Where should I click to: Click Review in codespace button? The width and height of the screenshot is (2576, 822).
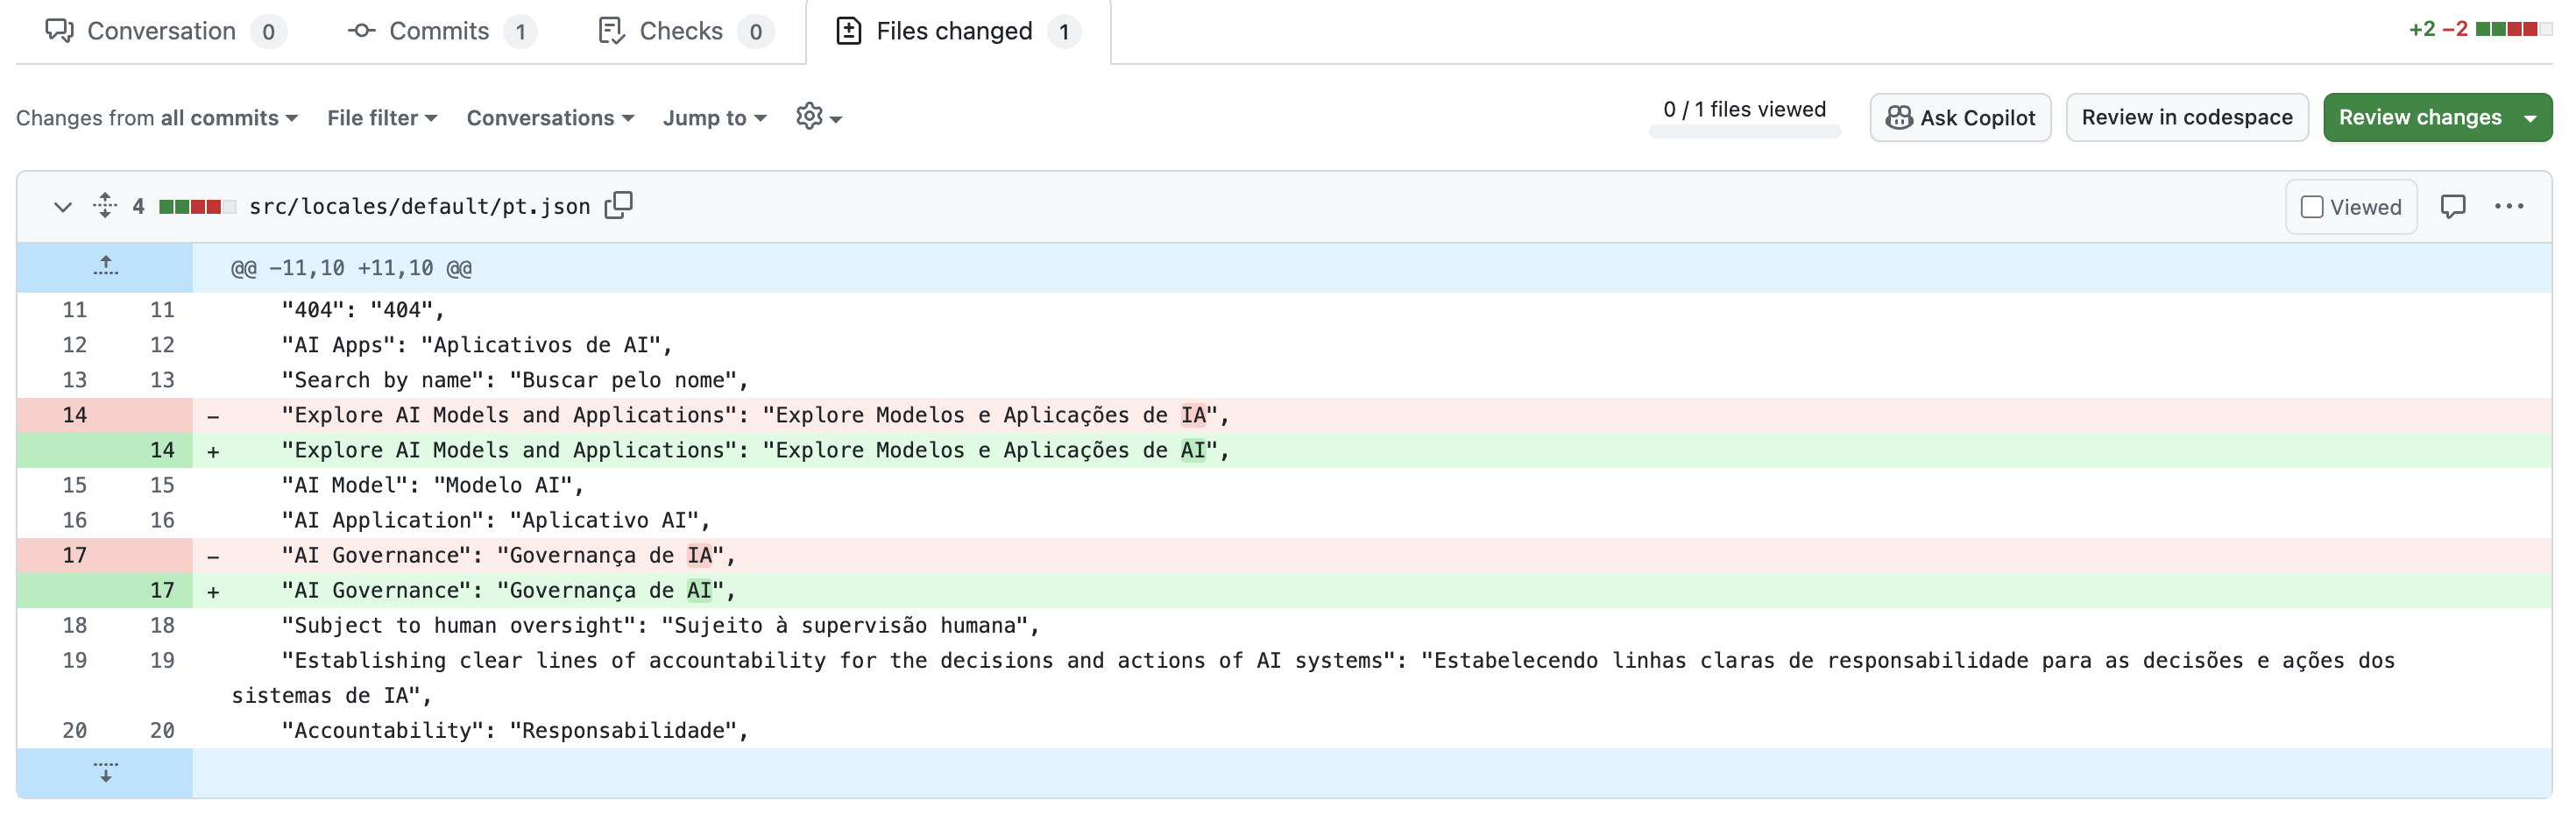[x=2186, y=118]
